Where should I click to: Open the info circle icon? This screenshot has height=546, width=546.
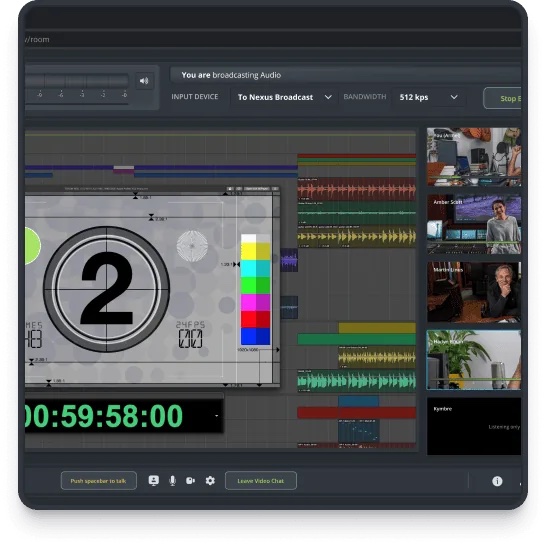click(497, 481)
